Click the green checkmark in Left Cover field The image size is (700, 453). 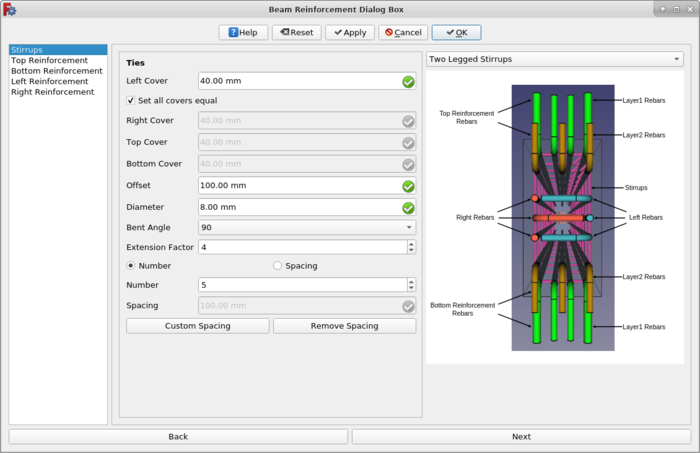coord(408,82)
